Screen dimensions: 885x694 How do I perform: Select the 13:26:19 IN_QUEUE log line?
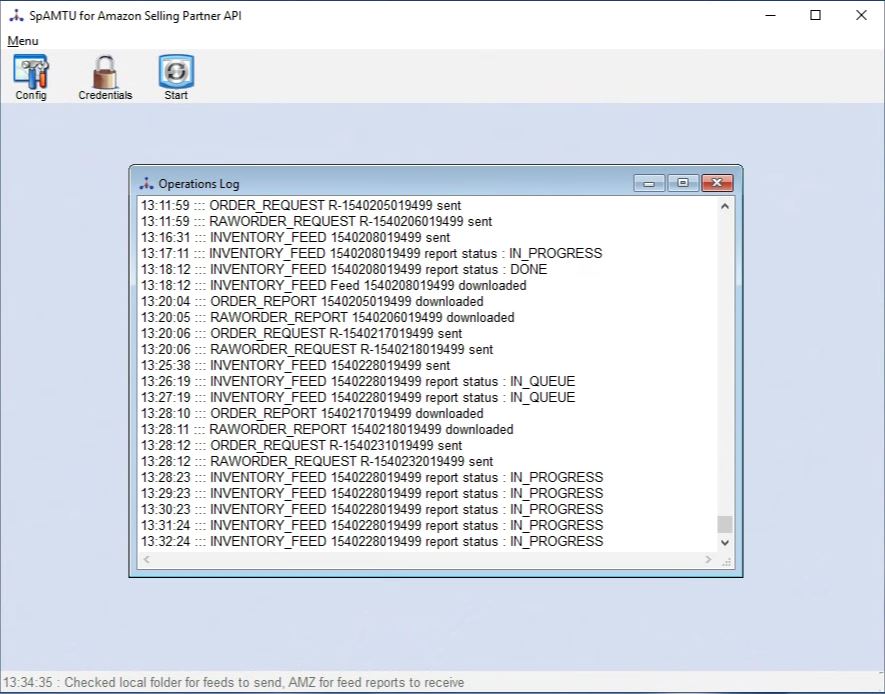(358, 381)
